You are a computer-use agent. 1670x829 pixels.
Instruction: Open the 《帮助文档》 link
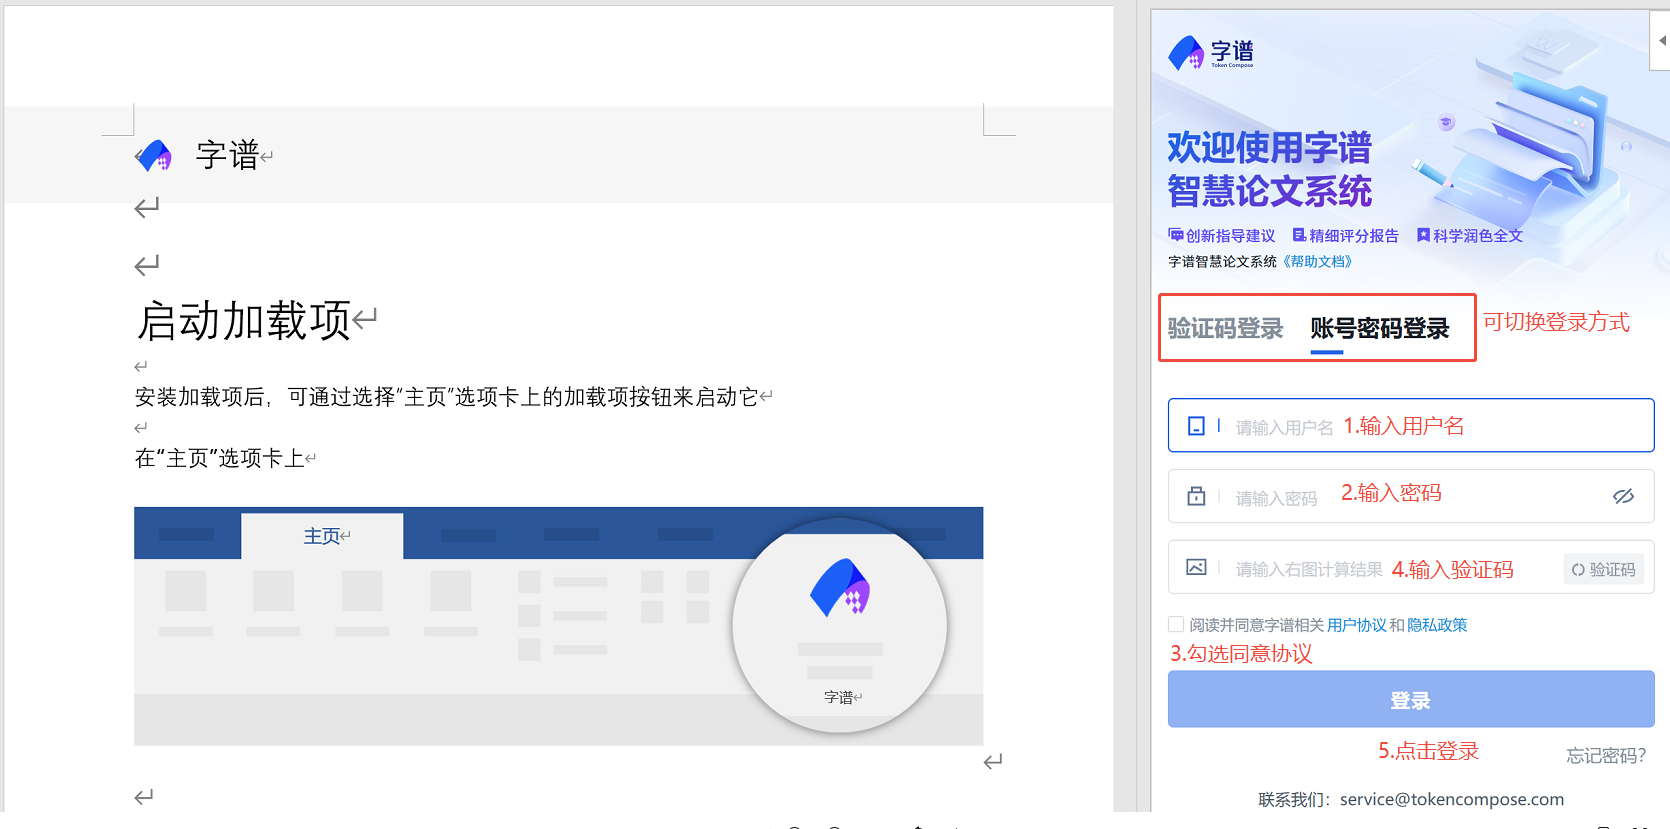1317,261
